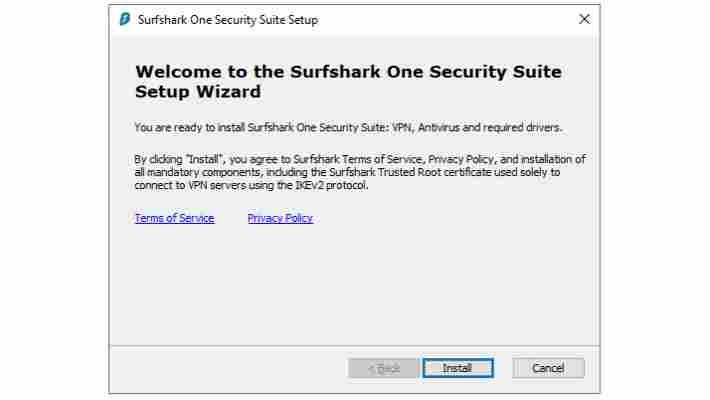Click the Welcome to the Surfshark heading line
This screenshot has height=400, width=710.
coord(348,72)
